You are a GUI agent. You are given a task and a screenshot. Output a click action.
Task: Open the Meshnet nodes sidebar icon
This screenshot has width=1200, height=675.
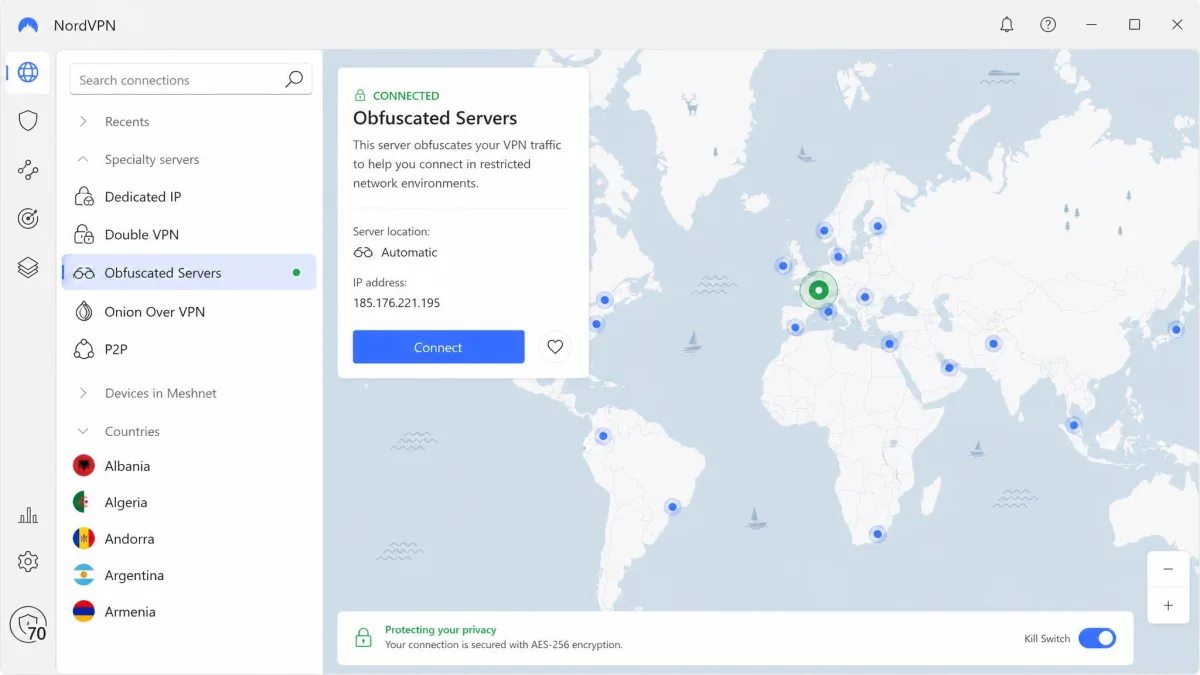tap(28, 170)
